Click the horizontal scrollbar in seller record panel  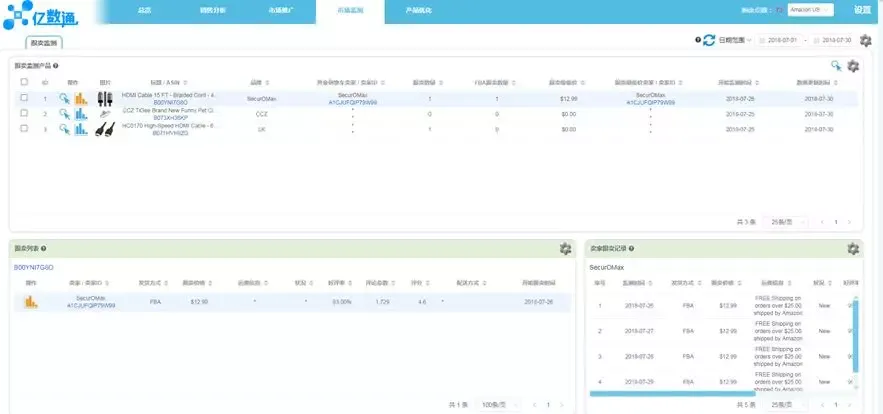672,394
